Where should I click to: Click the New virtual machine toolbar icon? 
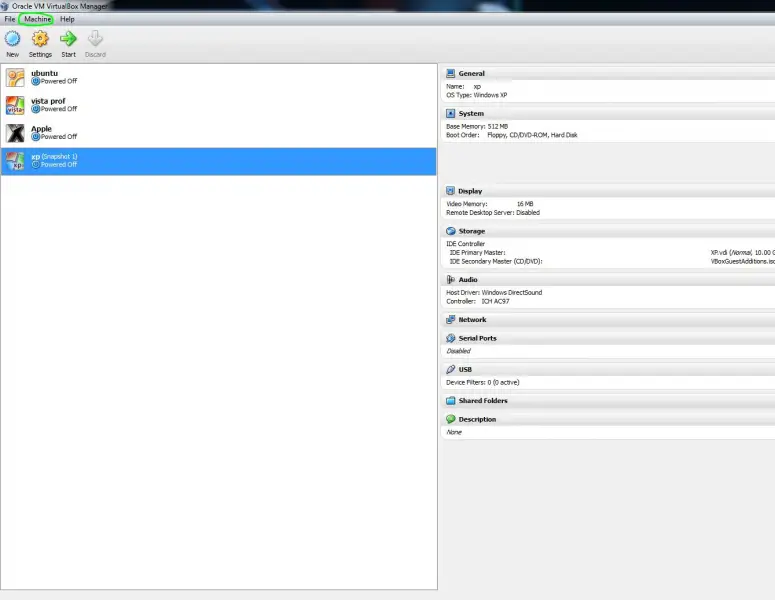click(x=12, y=39)
